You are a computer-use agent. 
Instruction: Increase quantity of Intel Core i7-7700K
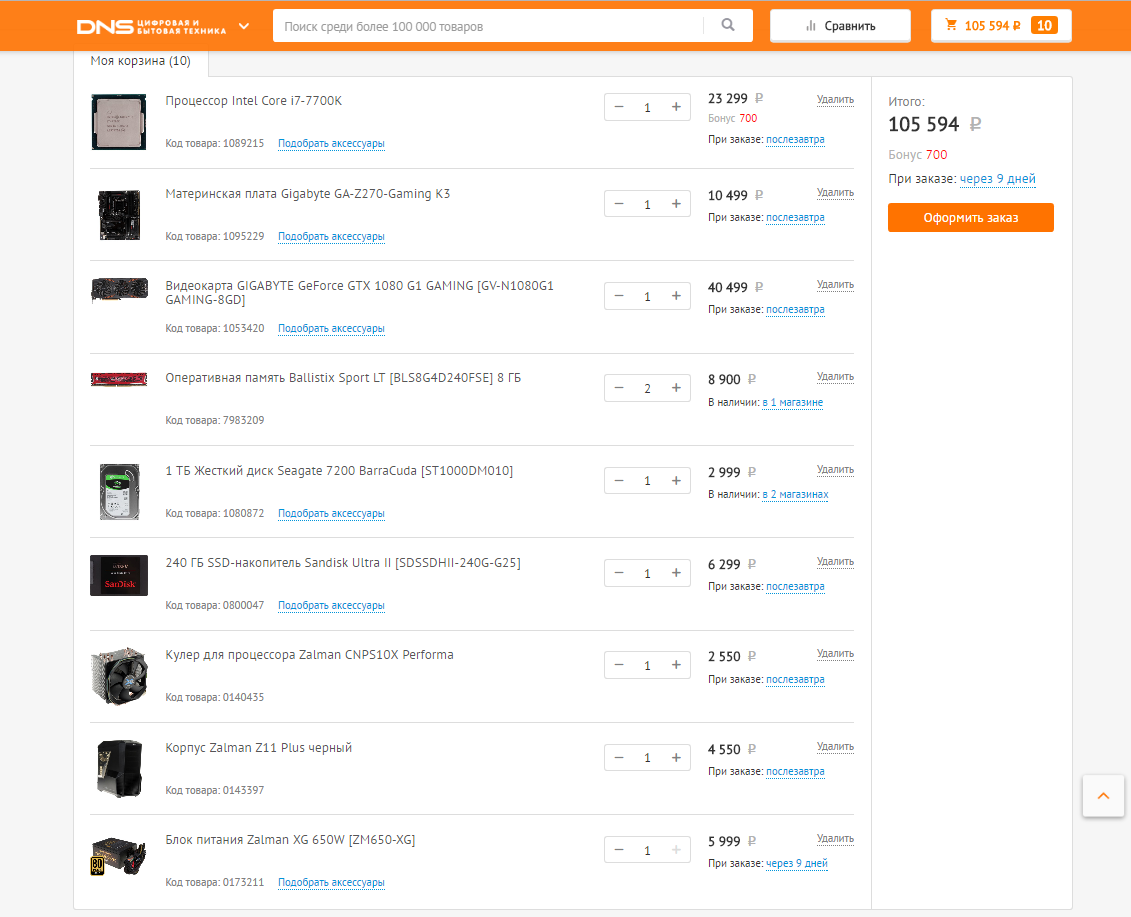676,107
